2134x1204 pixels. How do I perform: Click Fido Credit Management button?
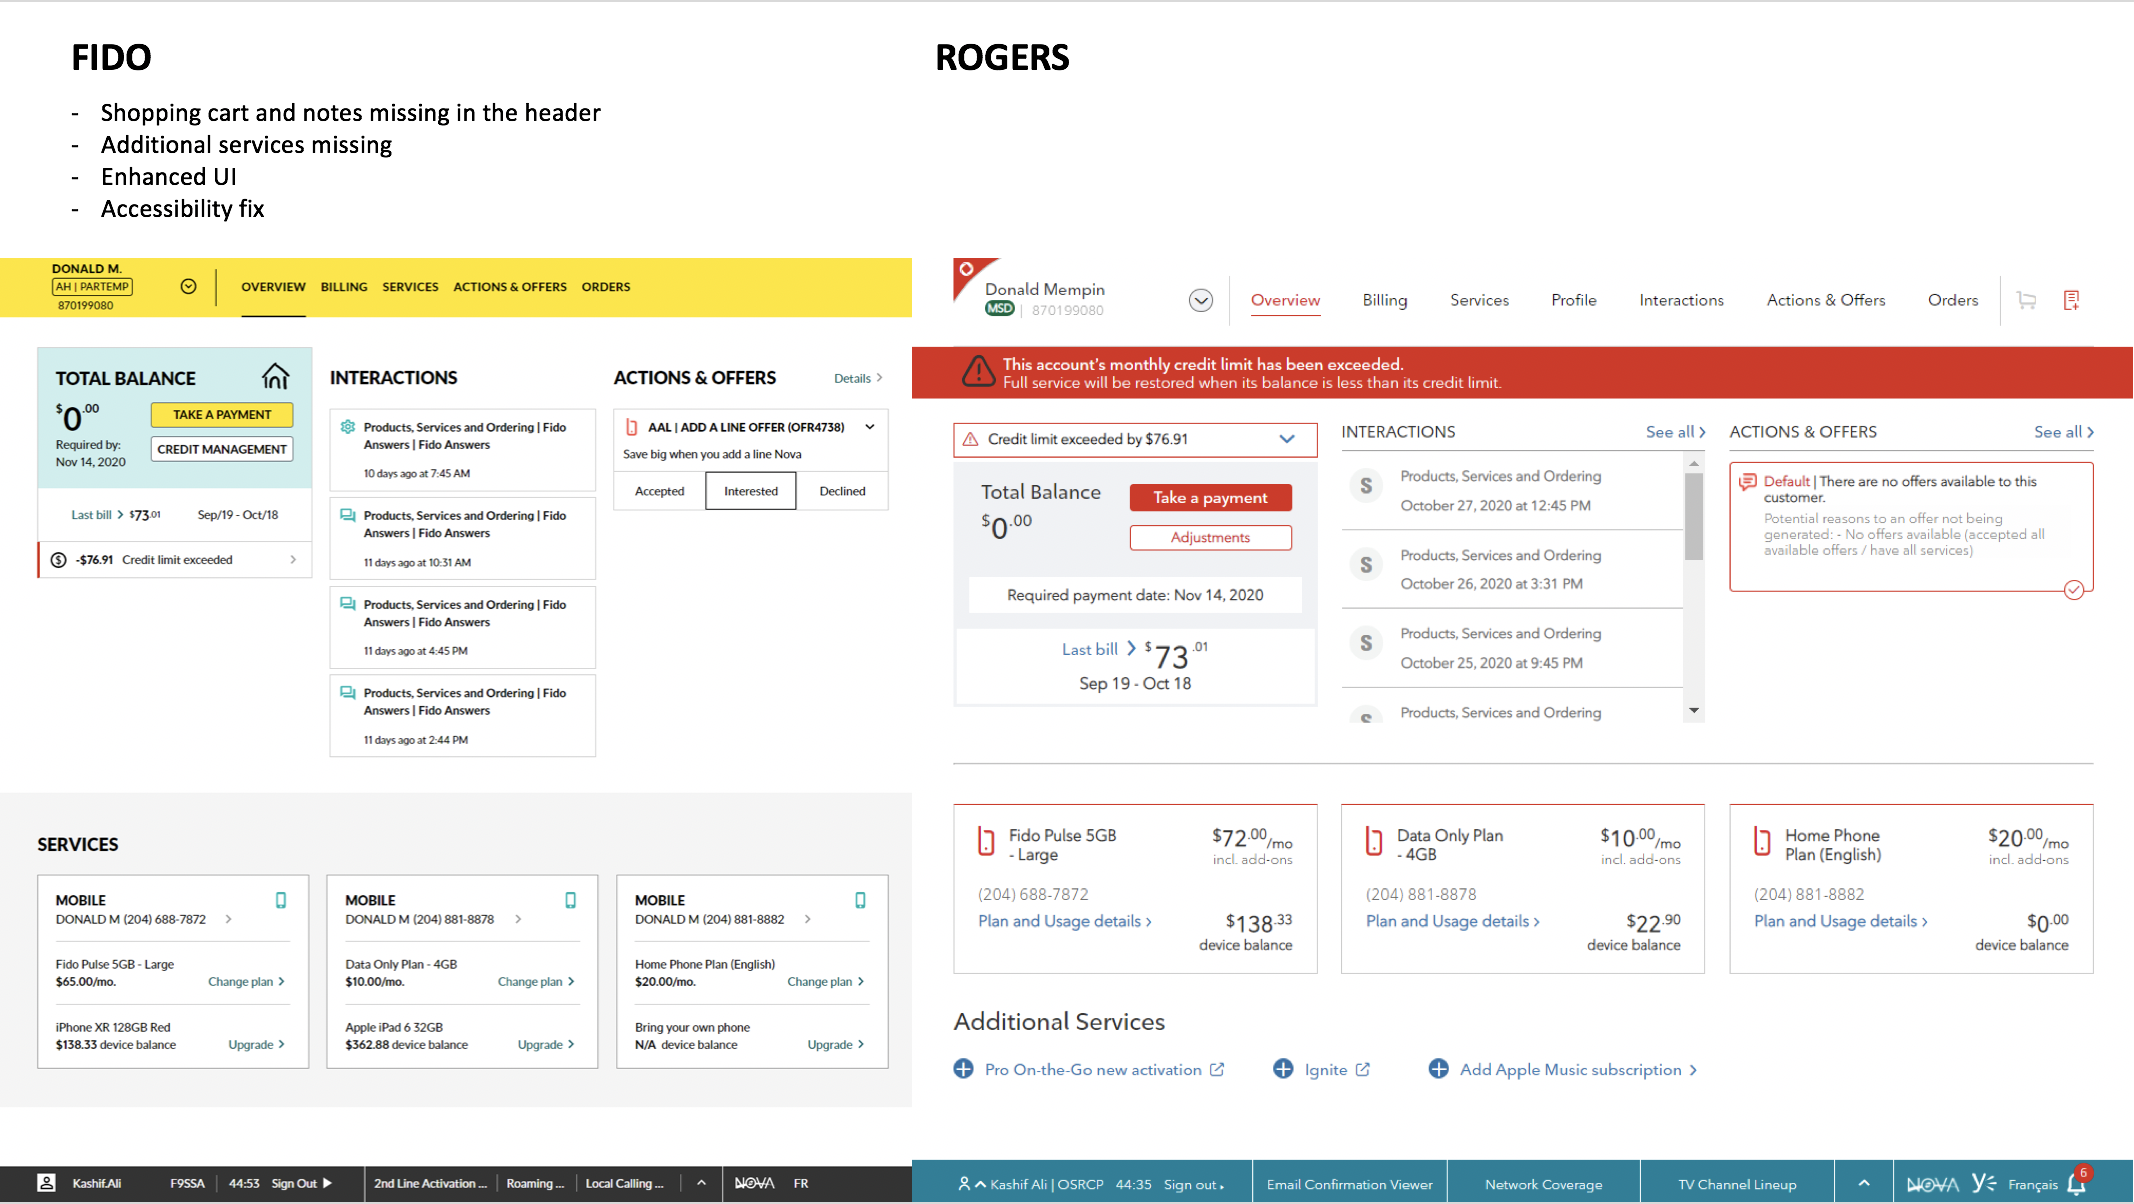222,449
